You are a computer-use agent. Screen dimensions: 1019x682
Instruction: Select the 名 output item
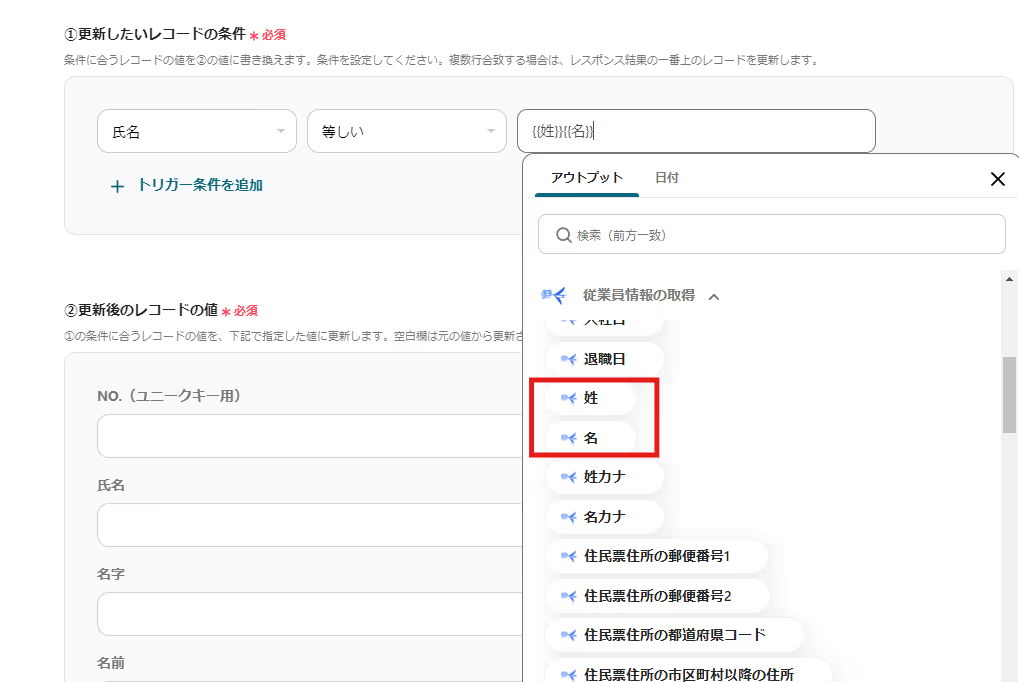pos(591,438)
